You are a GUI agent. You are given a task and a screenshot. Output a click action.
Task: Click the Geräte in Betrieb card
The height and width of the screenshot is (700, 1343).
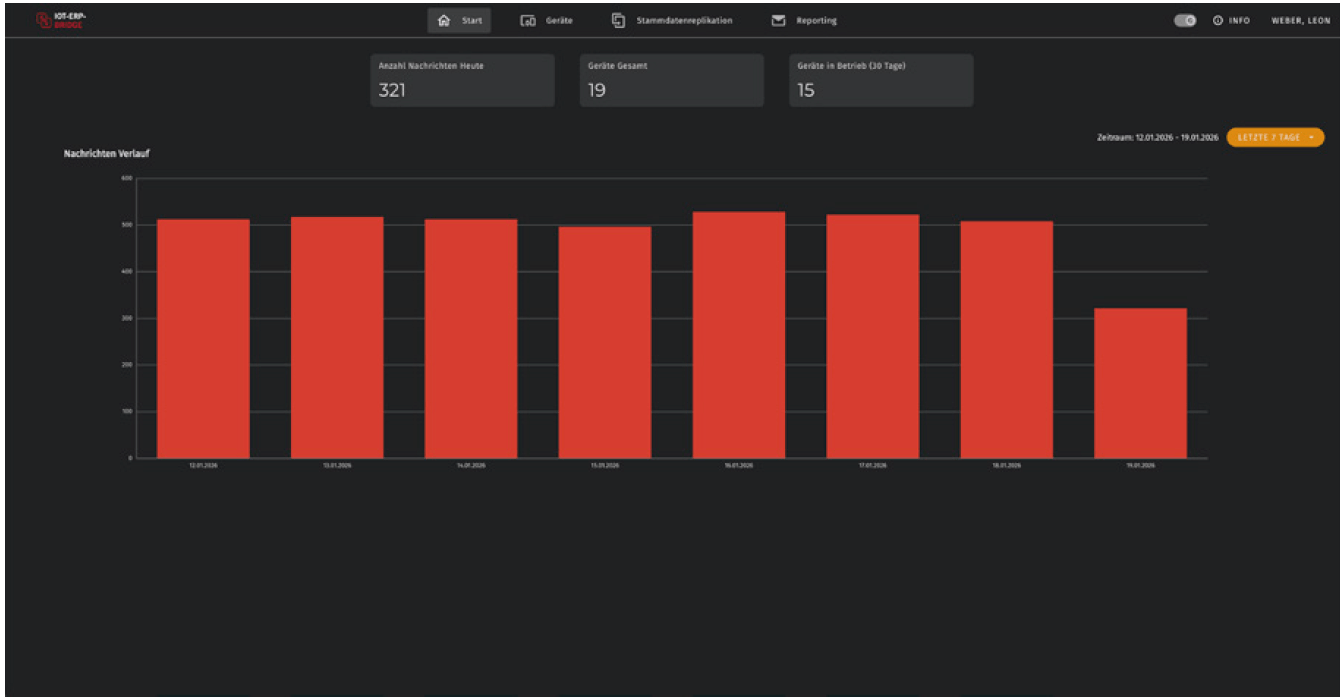(x=880, y=81)
